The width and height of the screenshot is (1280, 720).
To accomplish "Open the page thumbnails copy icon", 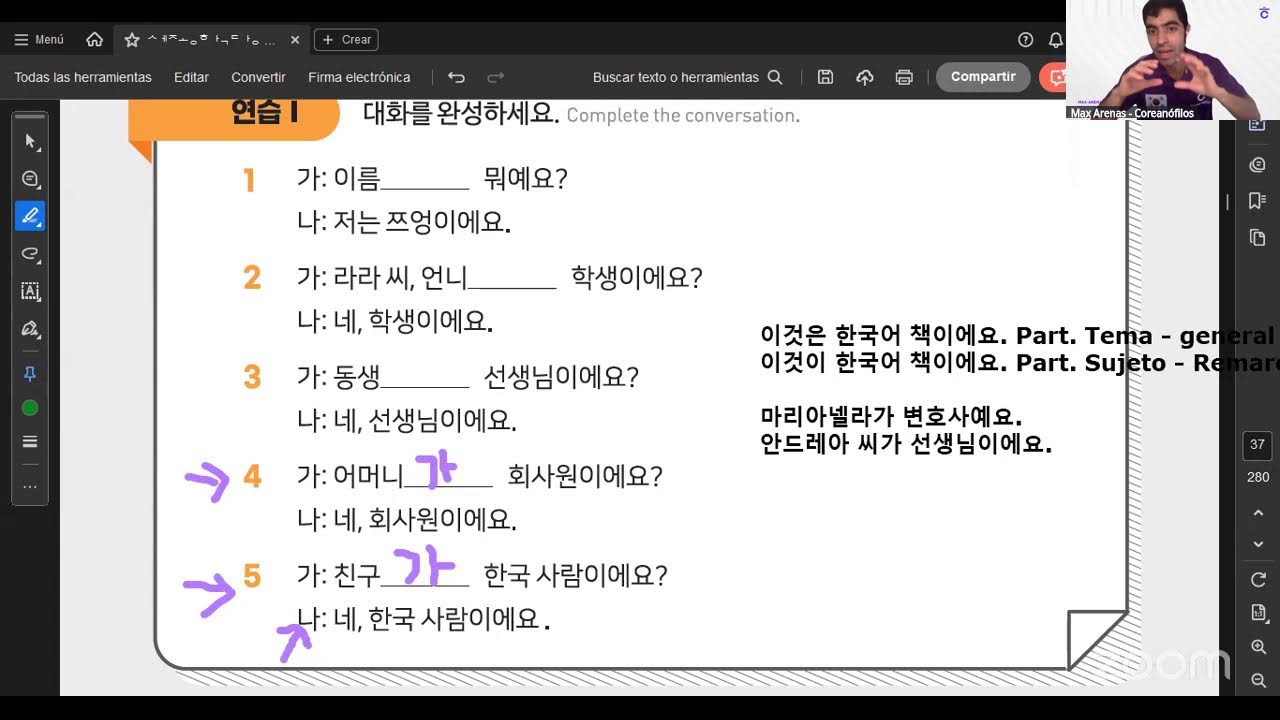I will [x=1258, y=237].
